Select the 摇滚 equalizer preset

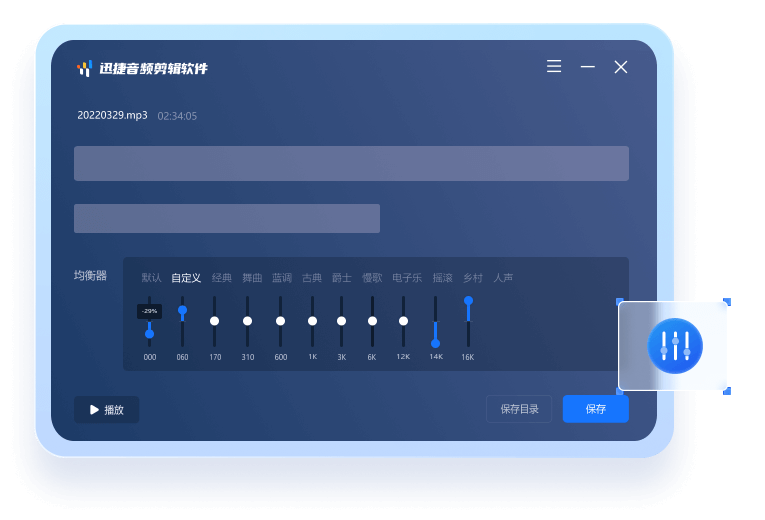(x=443, y=278)
